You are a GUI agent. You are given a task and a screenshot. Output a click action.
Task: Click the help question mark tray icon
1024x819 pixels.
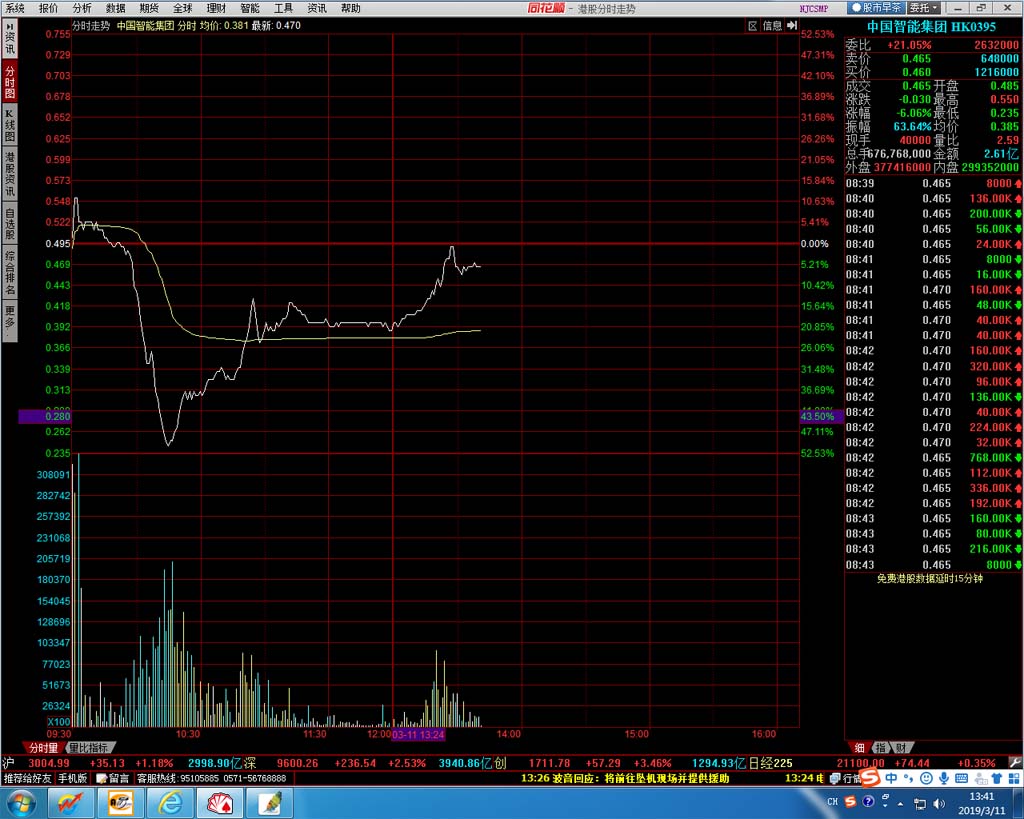(x=868, y=801)
